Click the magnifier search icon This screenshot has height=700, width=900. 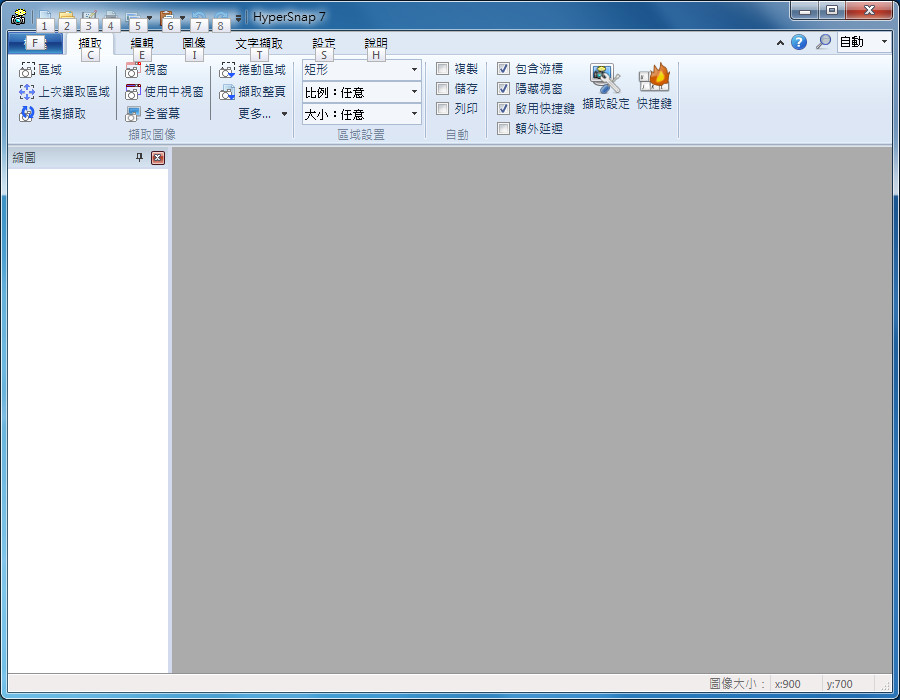(x=824, y=42)
